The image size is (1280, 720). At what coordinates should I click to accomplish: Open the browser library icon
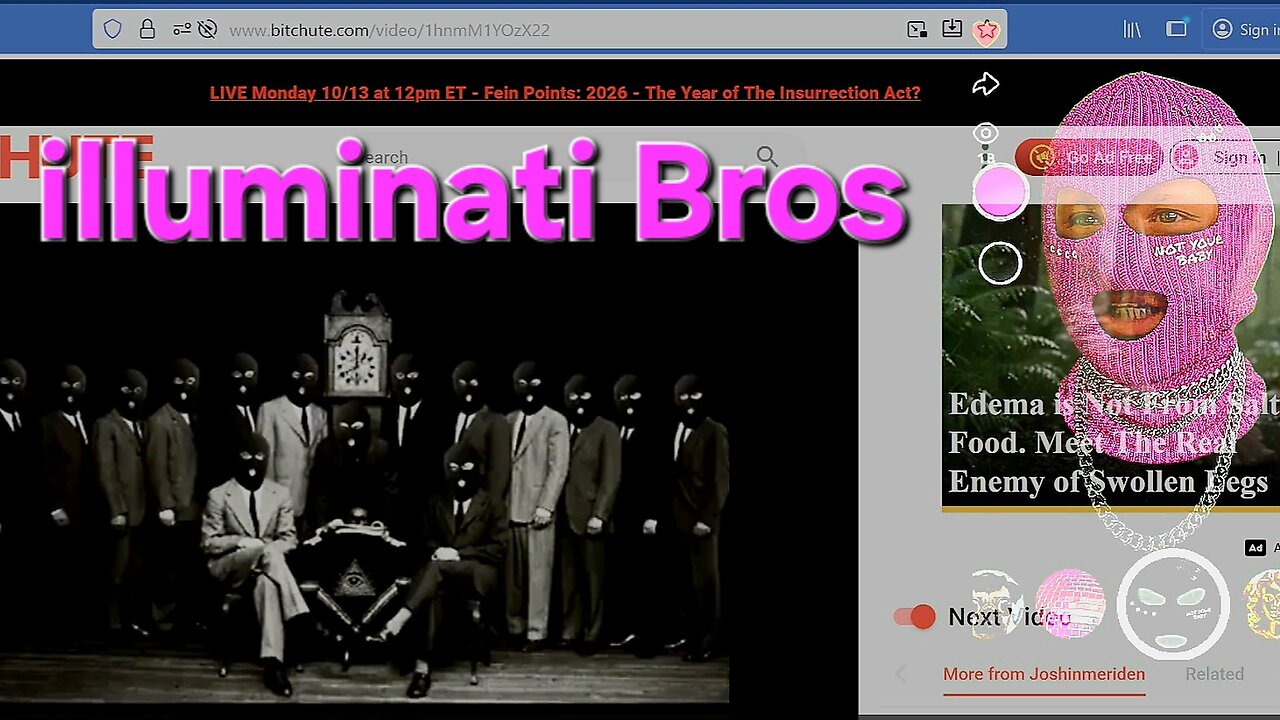[x=1132, y=30]
